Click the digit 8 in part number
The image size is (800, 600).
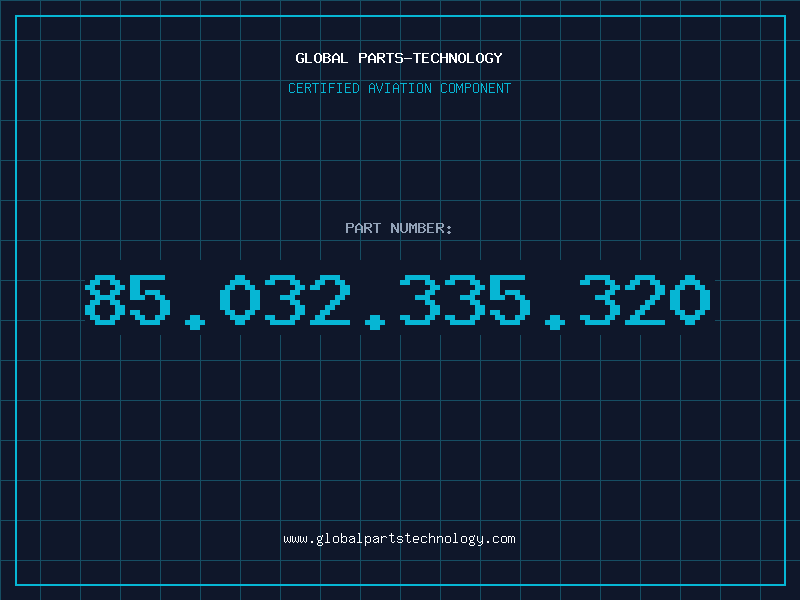point(105,300)
